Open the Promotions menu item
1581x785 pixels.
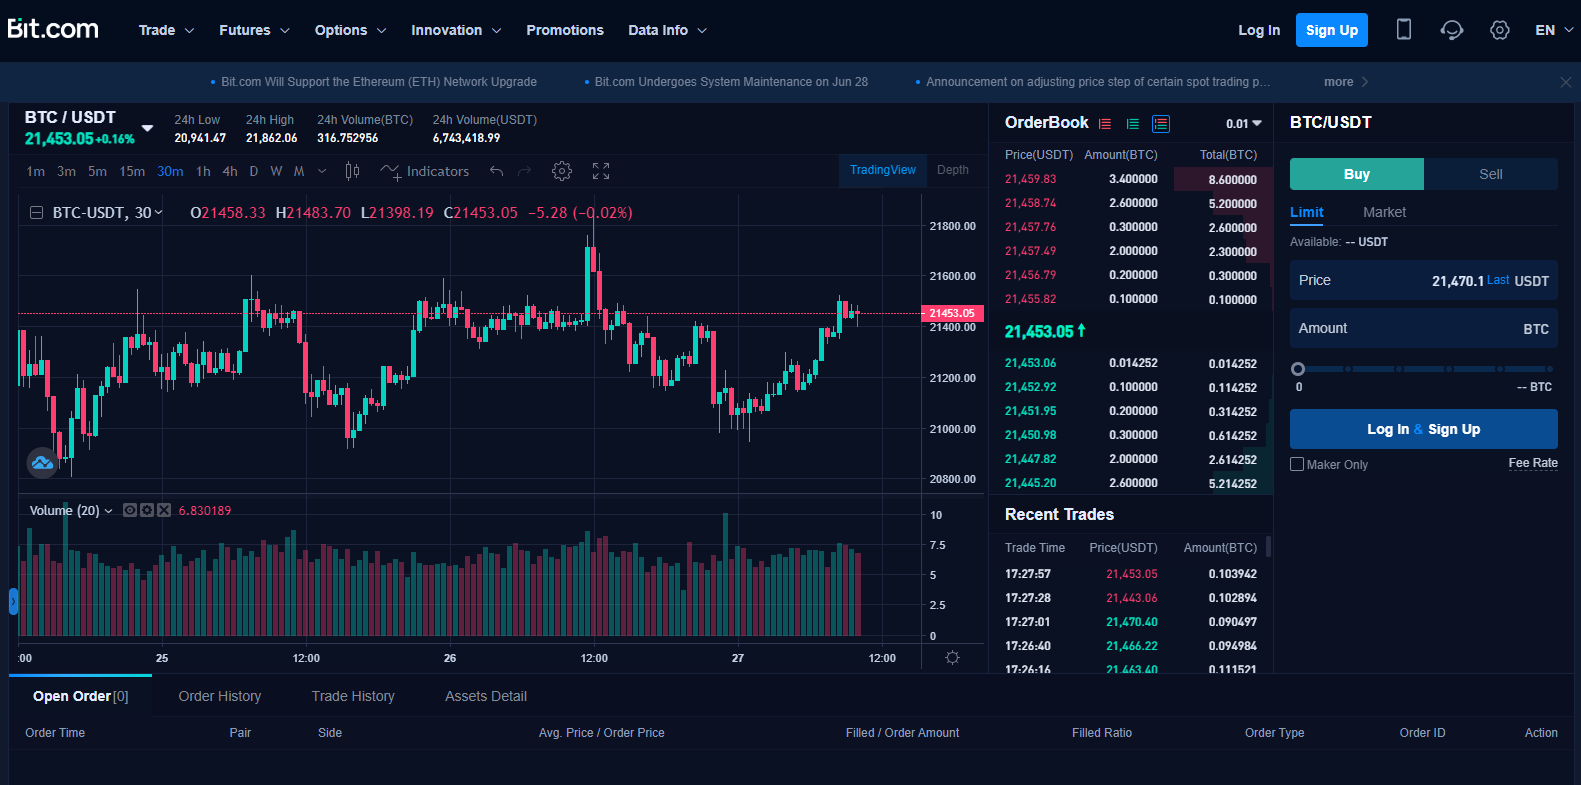pyautogui.click(x=565, y=30)
